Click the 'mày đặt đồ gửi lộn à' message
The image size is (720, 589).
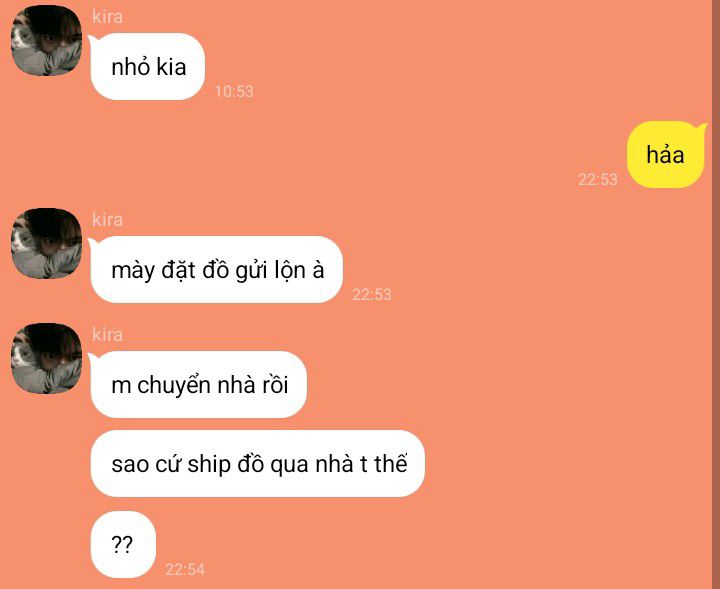(217, 269)
